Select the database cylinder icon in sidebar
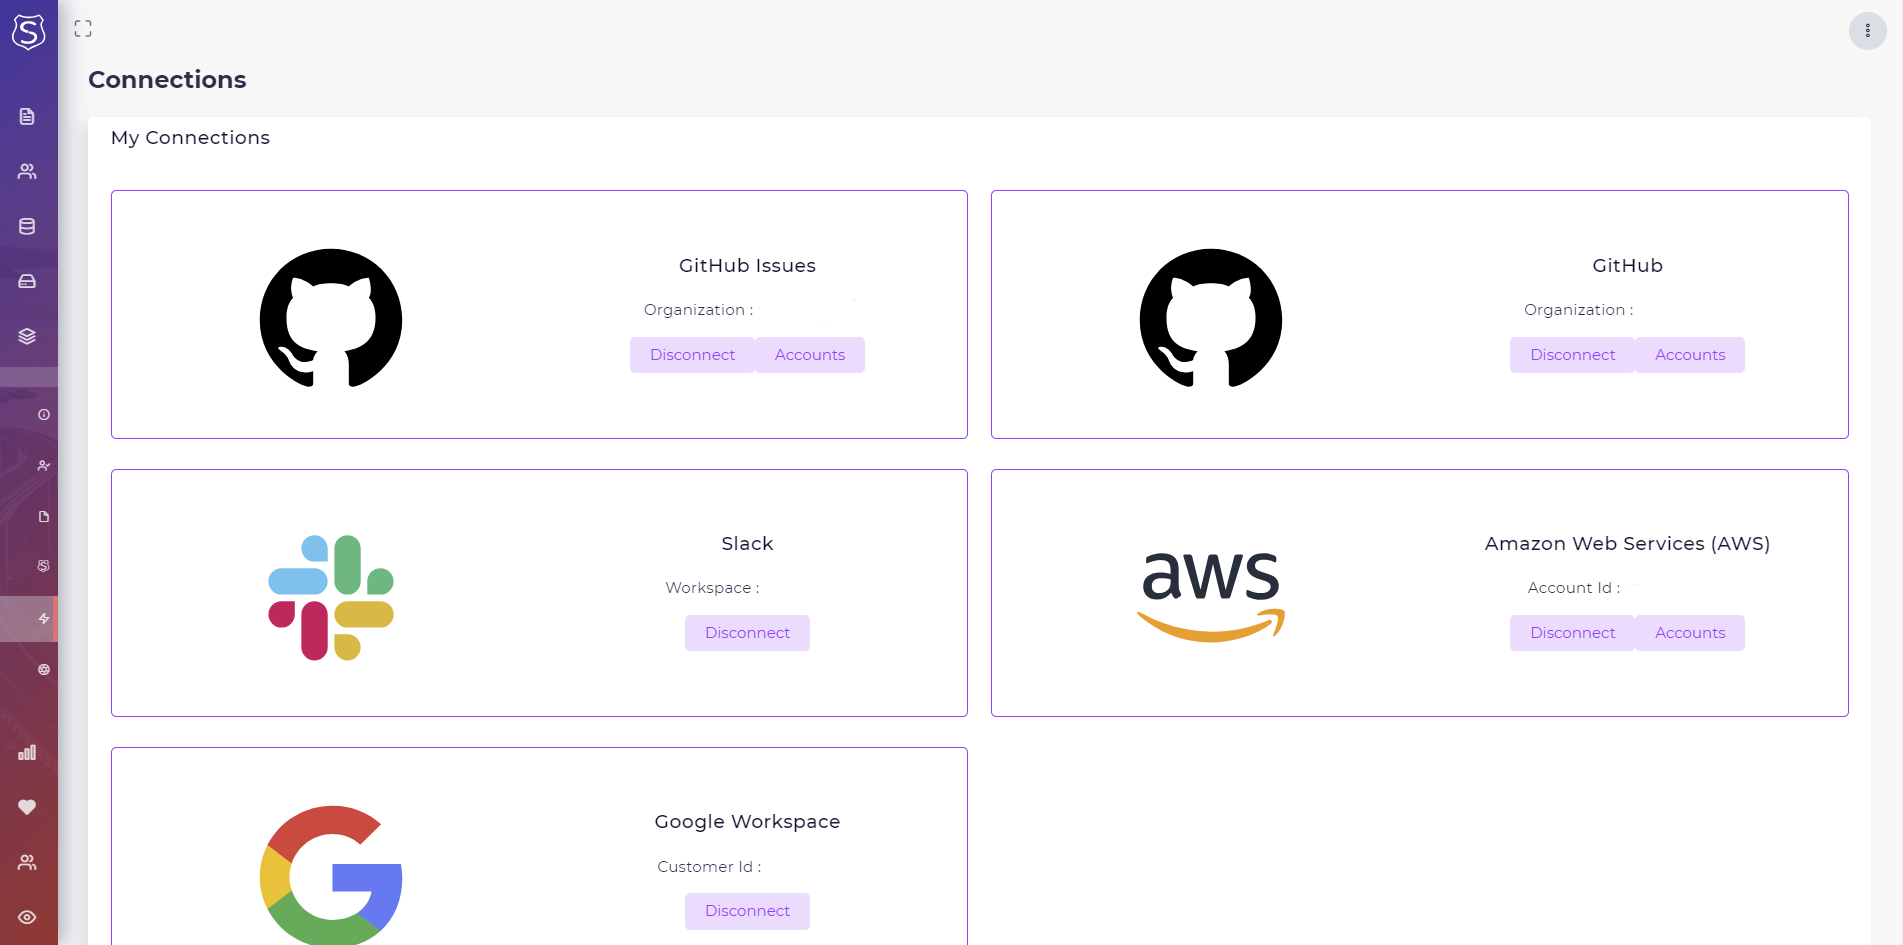 coord(27,227)
